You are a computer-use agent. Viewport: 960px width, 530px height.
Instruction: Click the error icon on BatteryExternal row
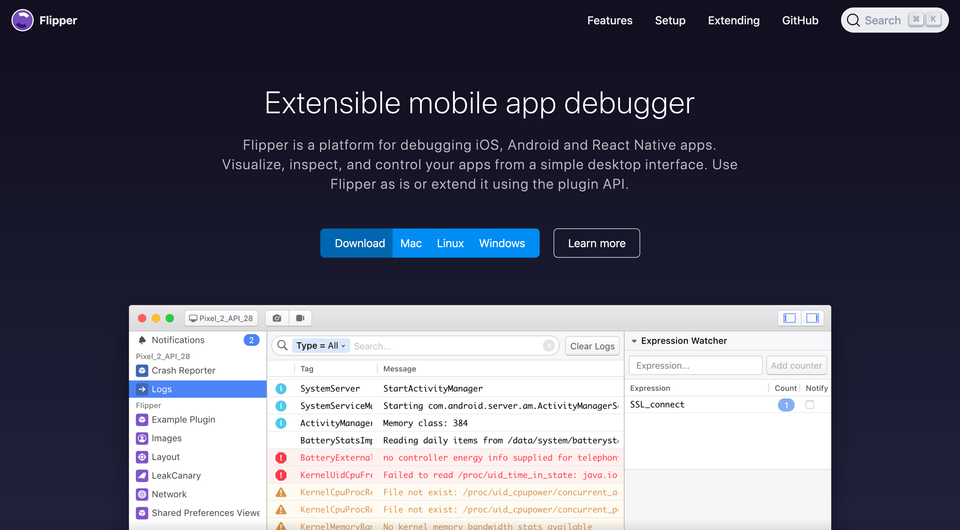tap(281, 458)
